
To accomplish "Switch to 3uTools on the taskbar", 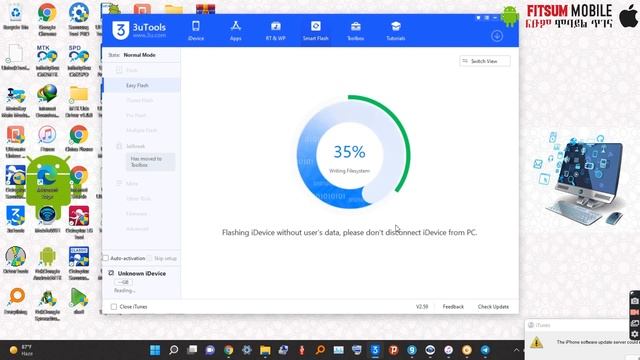I will (x=375, y=350).
